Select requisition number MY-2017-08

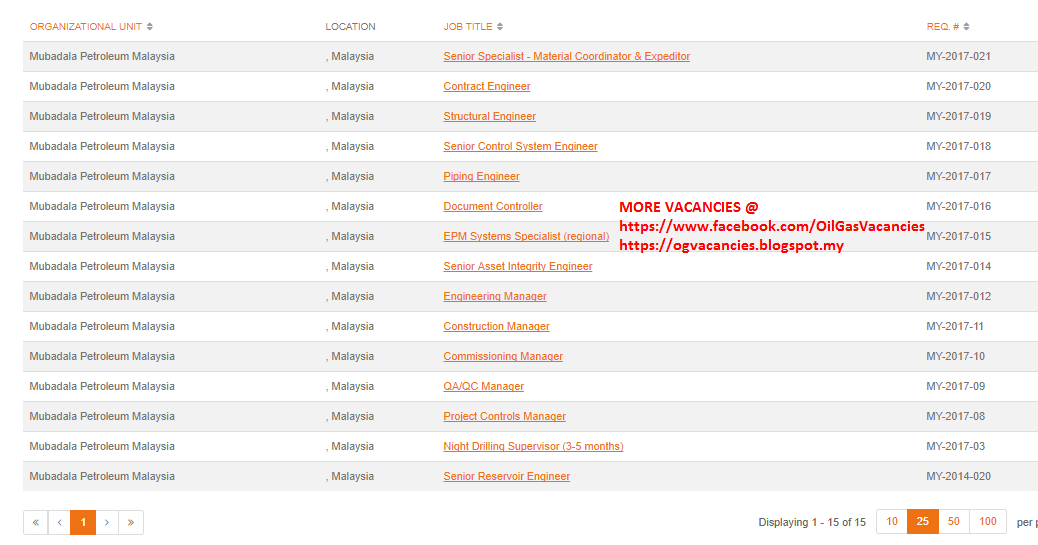click(x=955, y=417)
